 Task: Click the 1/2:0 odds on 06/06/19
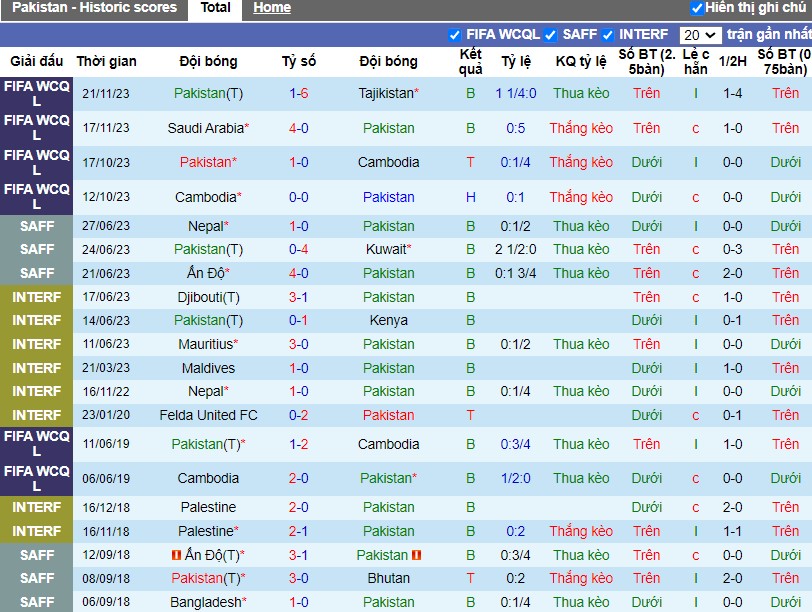coord(516,478)
